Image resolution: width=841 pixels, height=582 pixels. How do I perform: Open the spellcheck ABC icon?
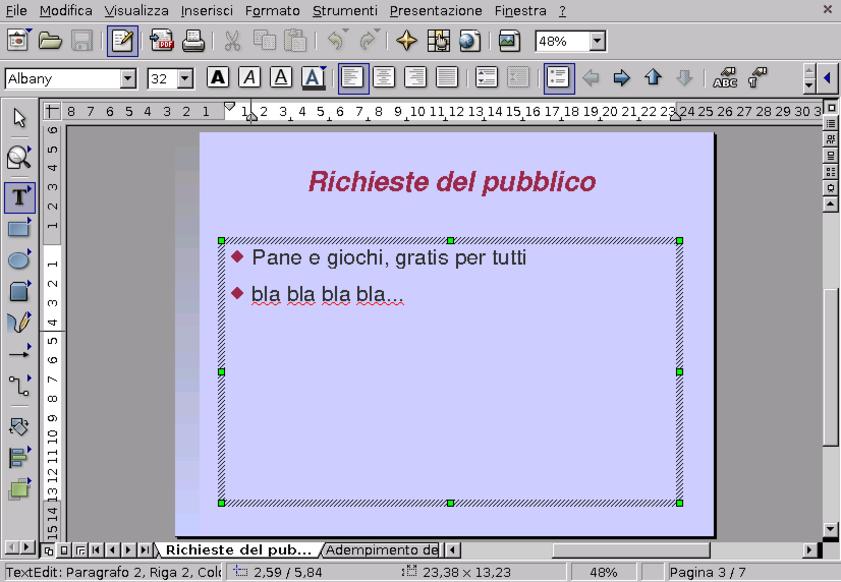click(x=724, y=78)
